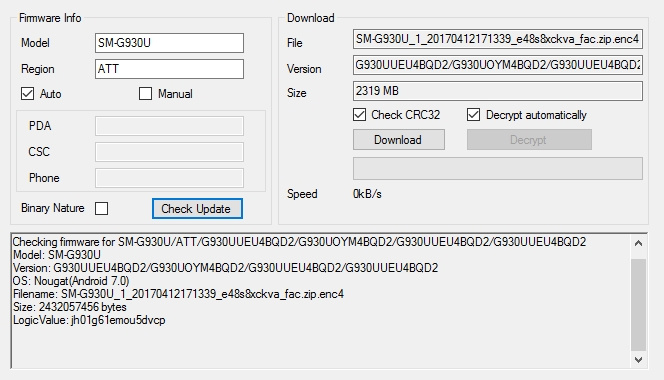
Task: Click the Version field in Download section
Action: click(498, 65)
